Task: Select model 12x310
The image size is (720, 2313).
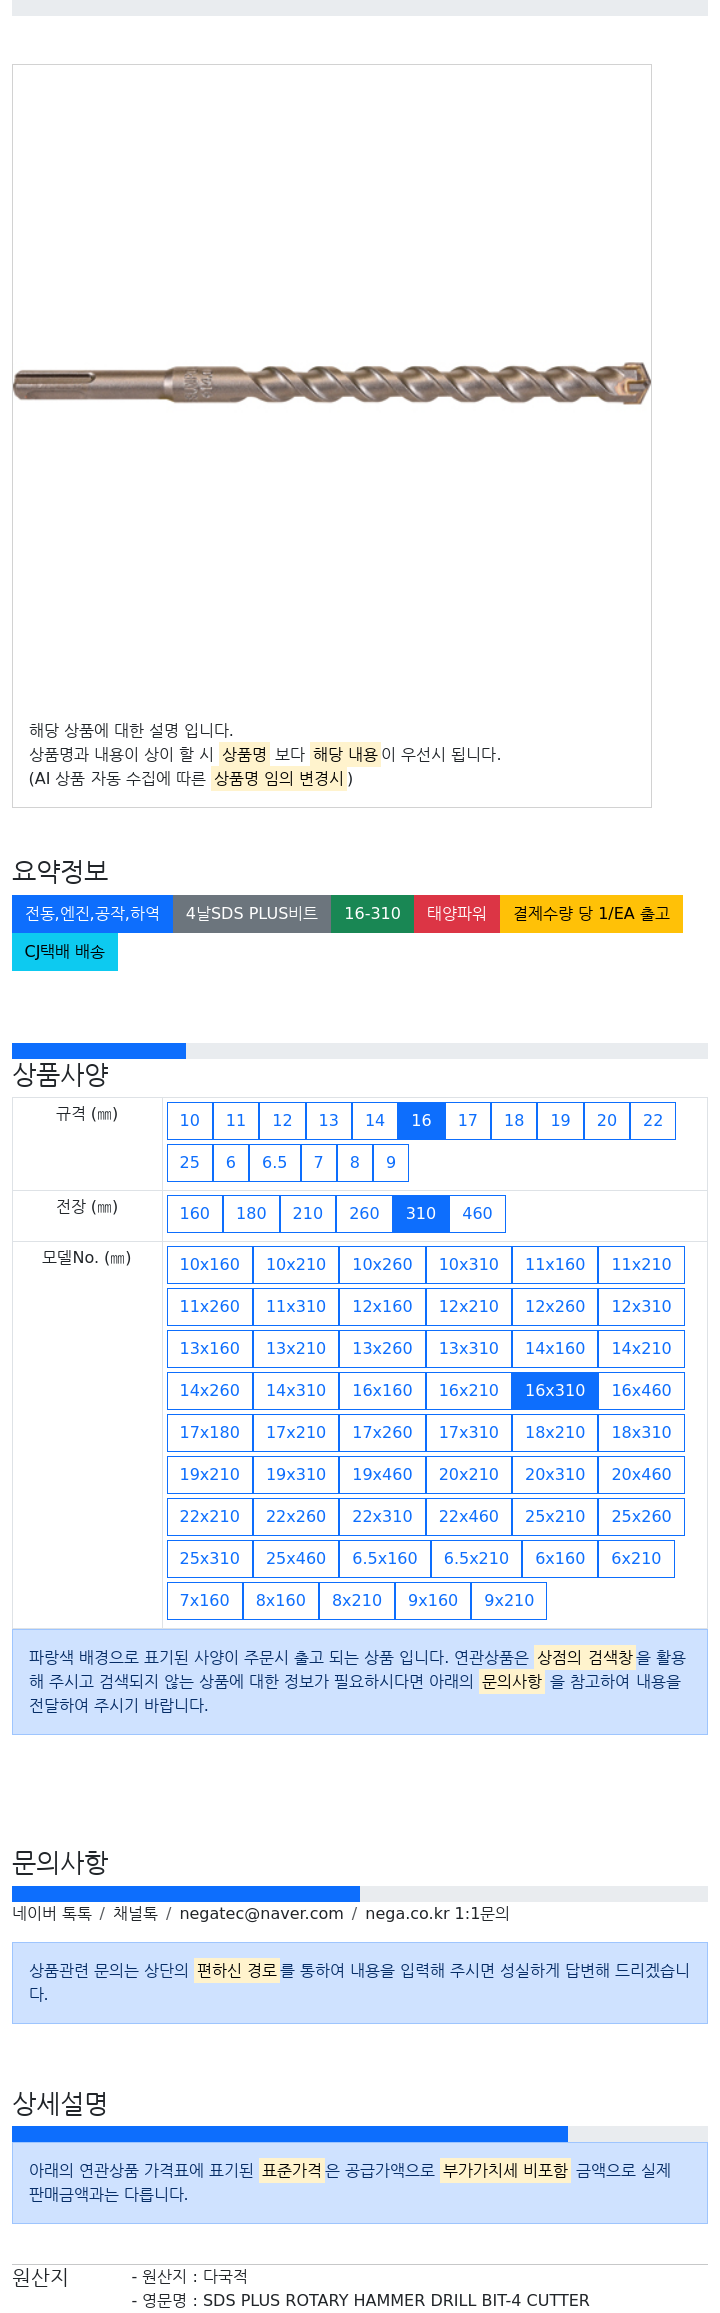Action: [x=642, y=1307]
